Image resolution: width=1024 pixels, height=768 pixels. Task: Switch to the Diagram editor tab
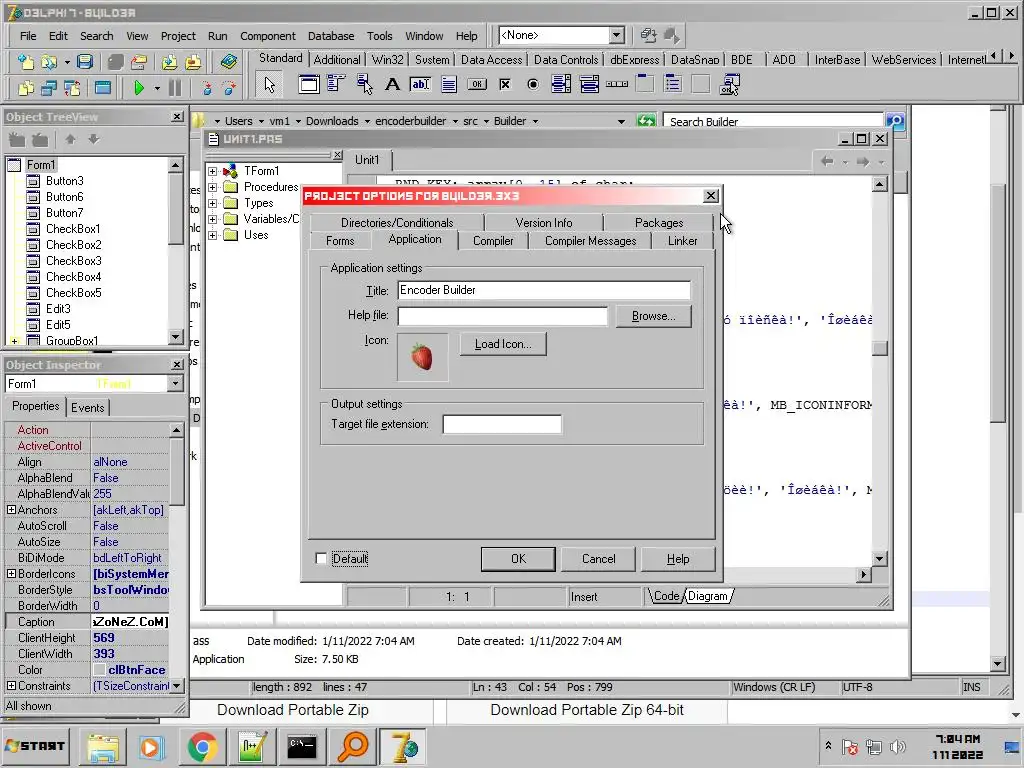pyautogui.click(x=707, y=596)
